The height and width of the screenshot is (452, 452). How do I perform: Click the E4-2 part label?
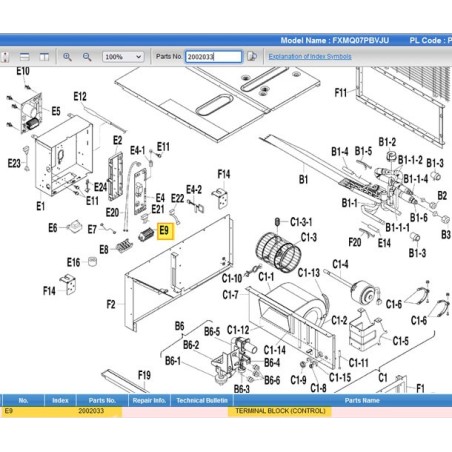(194, 190)
